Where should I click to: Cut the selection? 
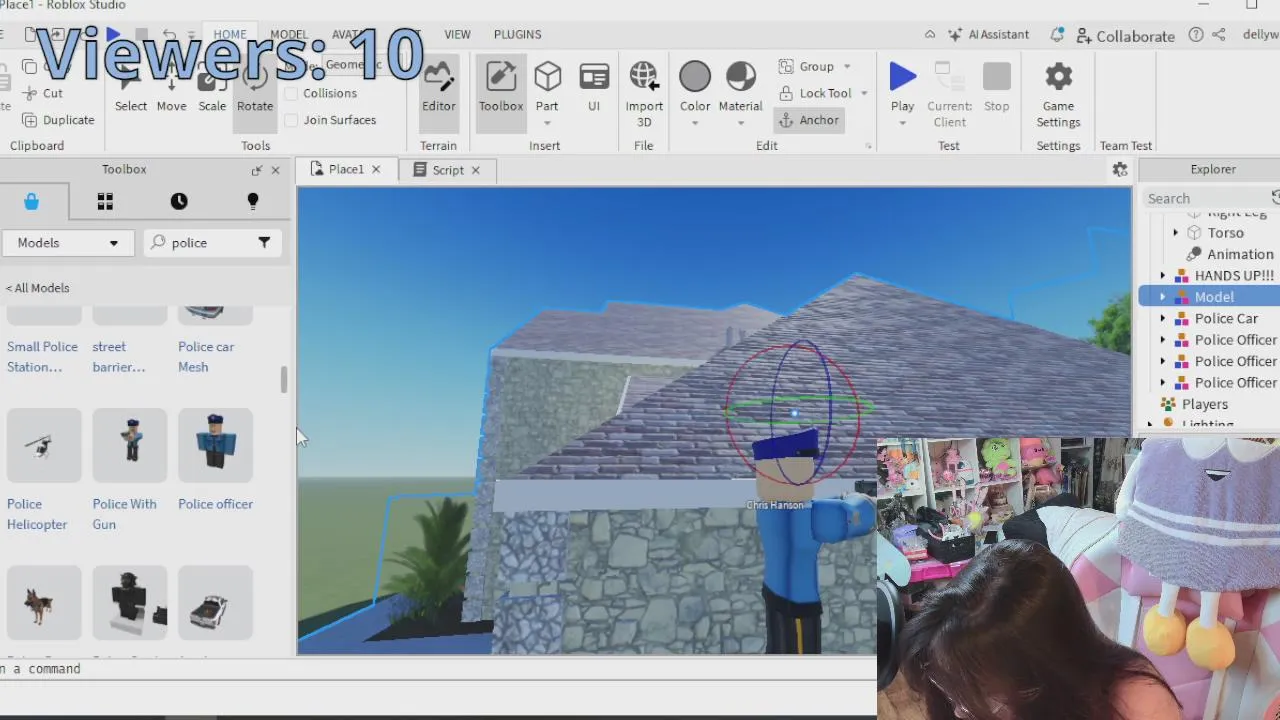coord(42,93)
